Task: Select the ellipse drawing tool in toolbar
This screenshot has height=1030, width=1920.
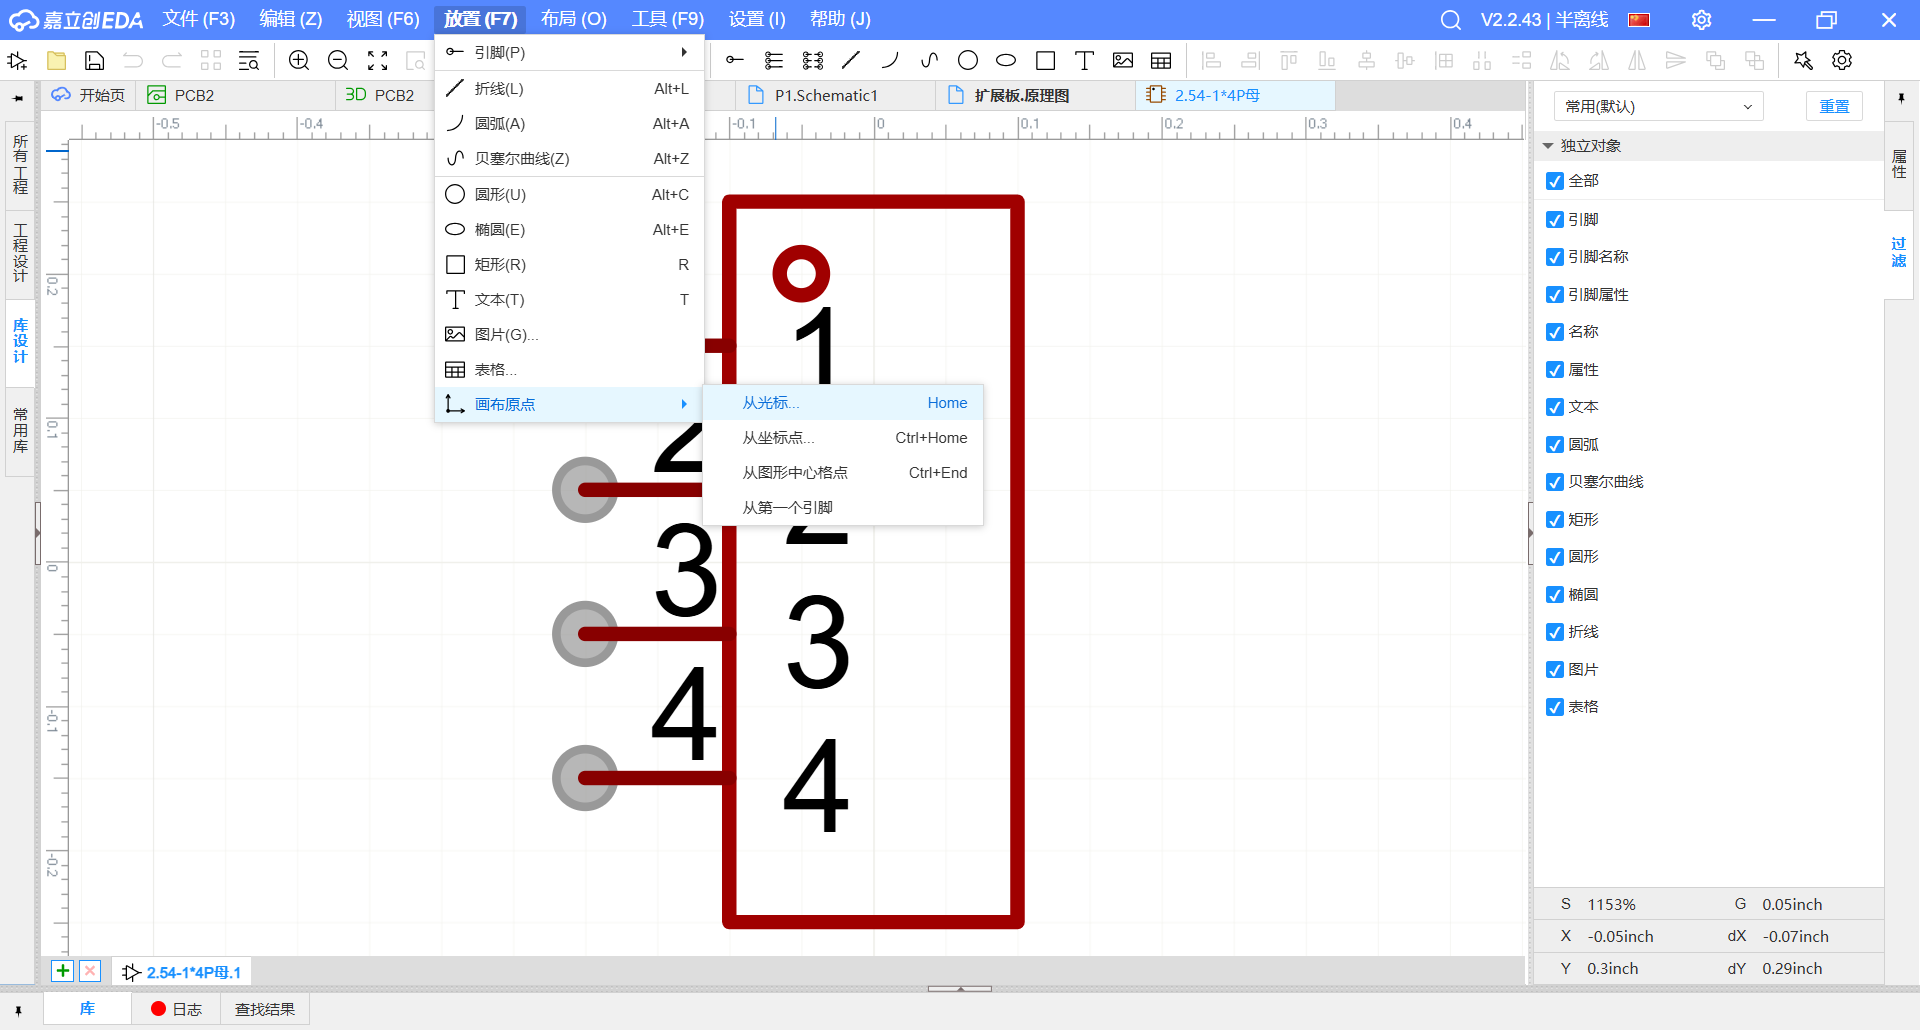Action: 1006,60
